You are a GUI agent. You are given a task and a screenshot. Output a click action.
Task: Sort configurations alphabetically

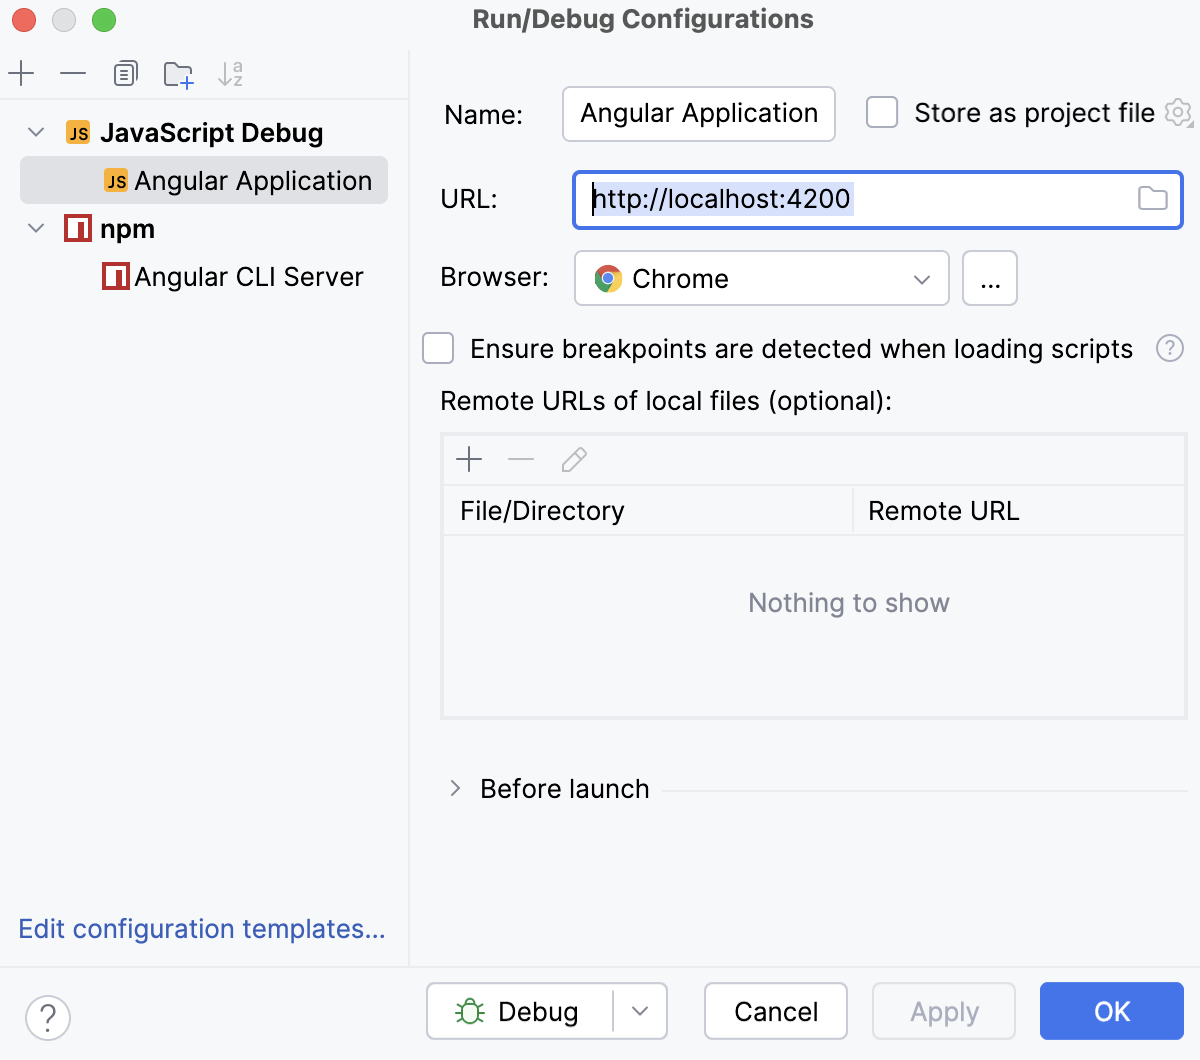231,73
